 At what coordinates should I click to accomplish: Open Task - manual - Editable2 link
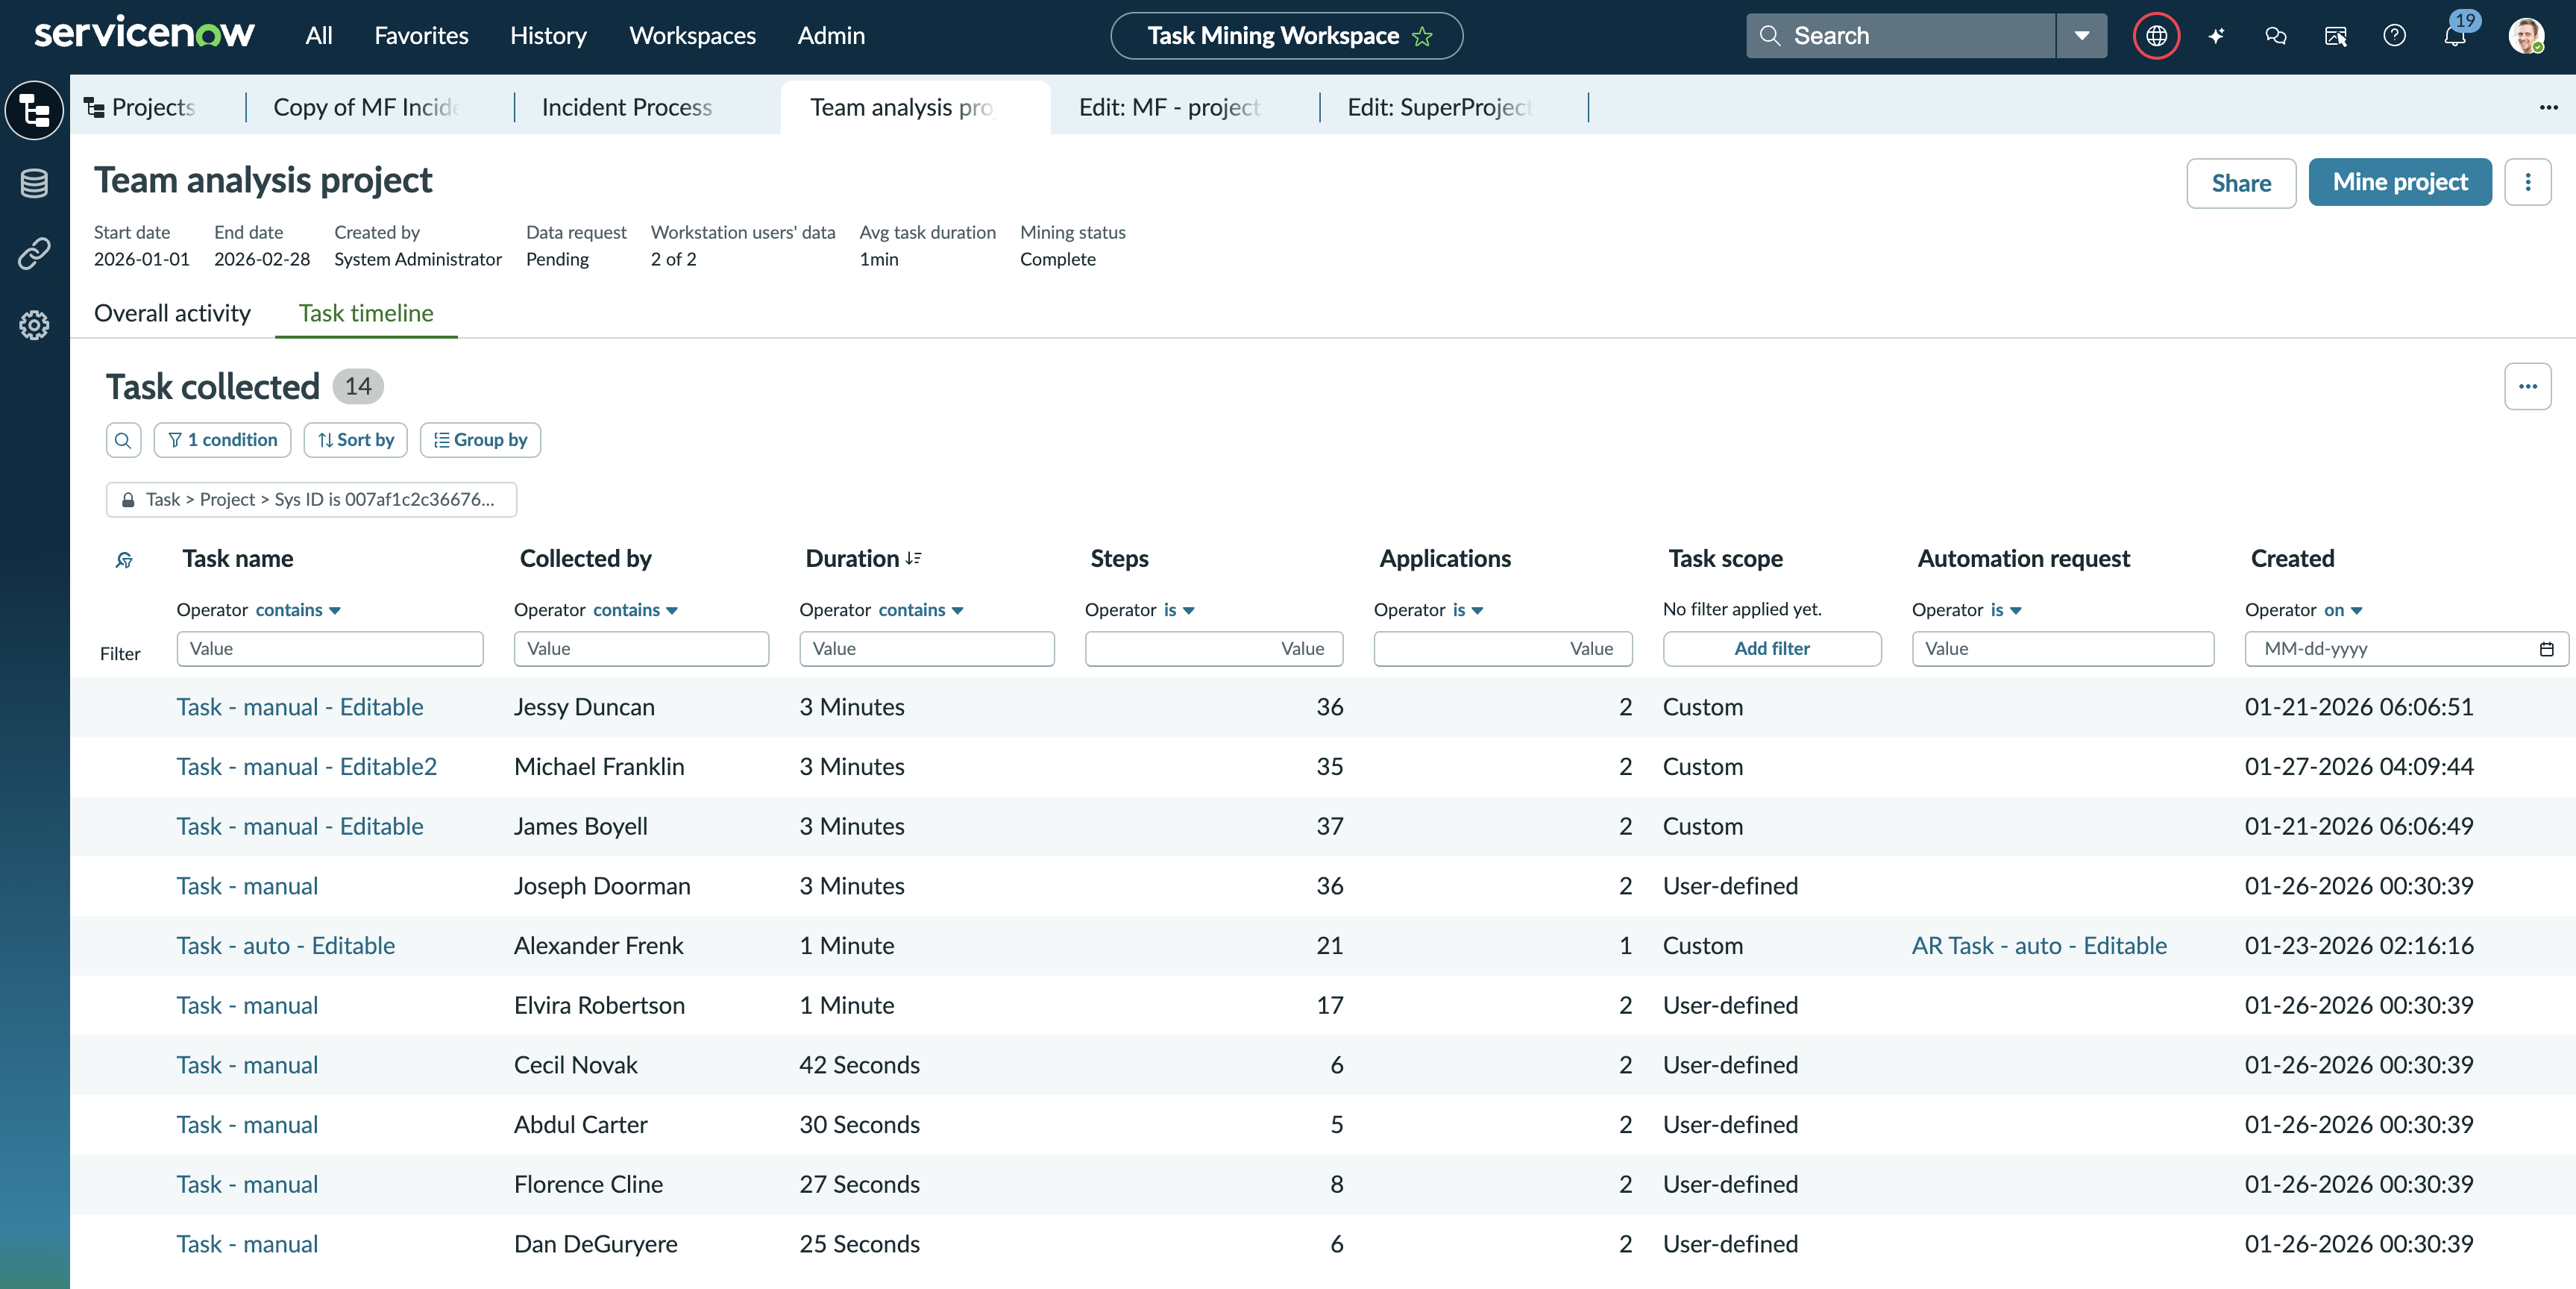tap(307, 767)
